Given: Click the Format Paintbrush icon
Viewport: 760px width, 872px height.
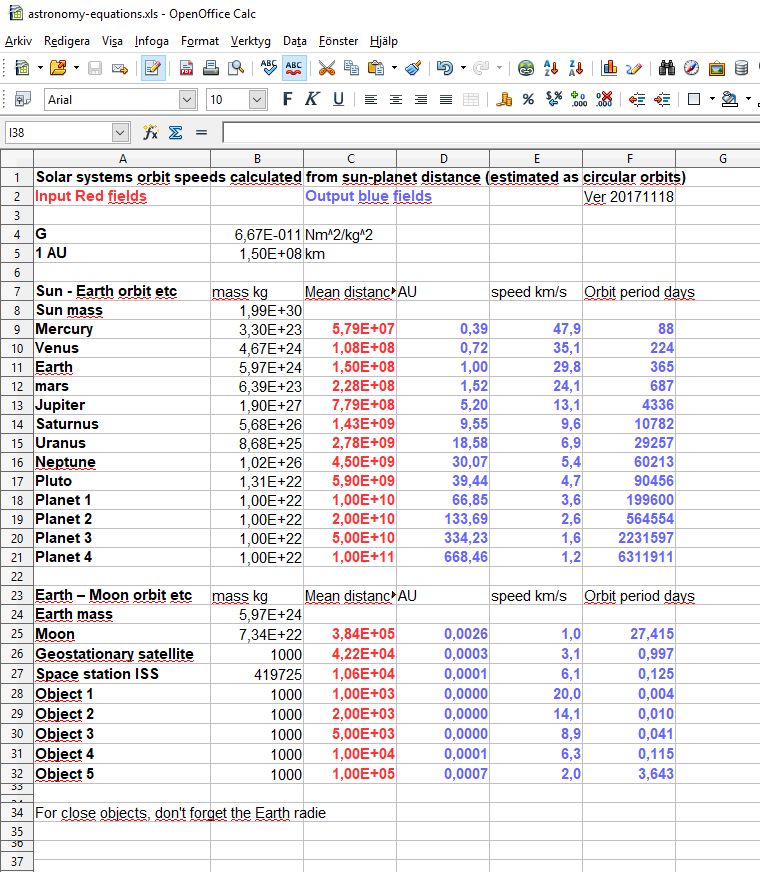Looking at the screenshot, I should click(x=413, y=68).
